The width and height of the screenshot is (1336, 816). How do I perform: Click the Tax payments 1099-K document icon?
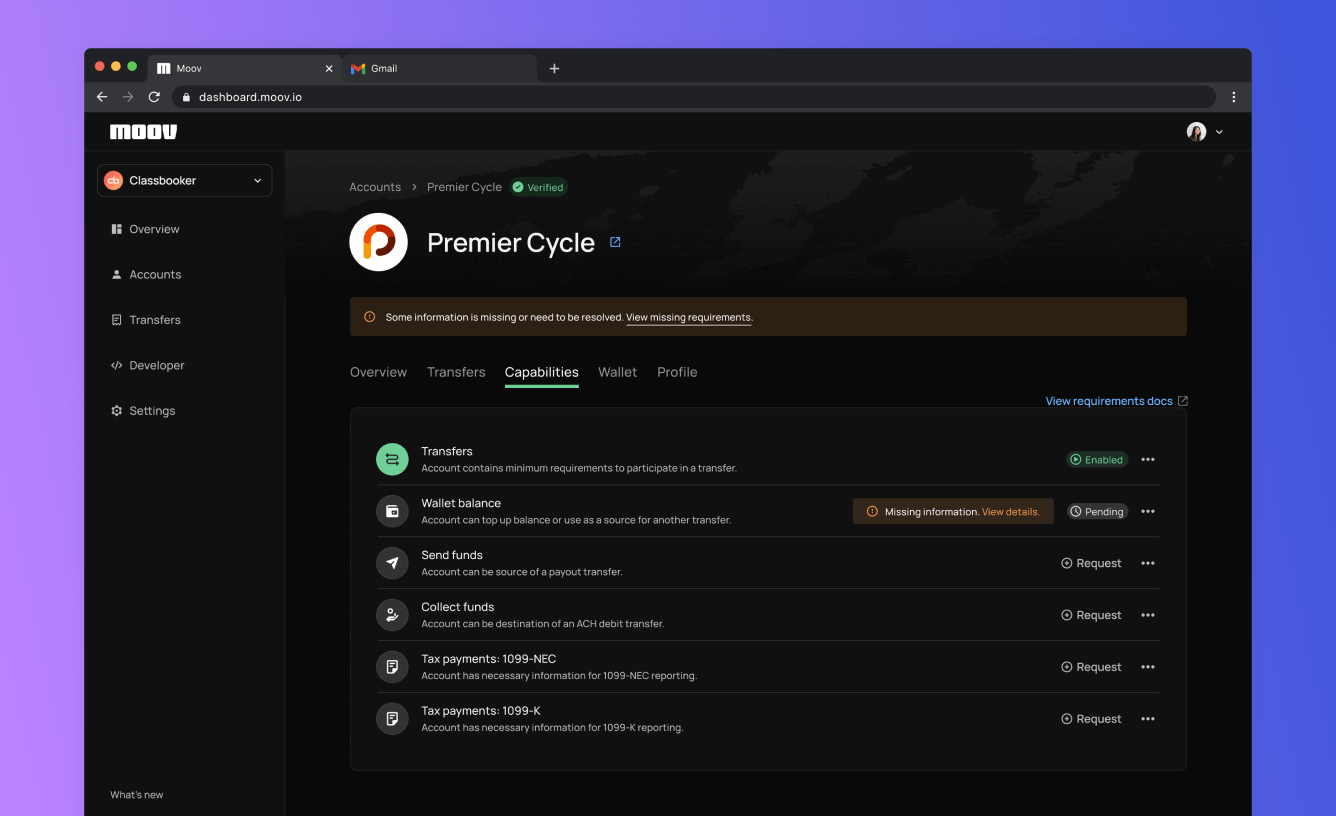pyautogui.click(x=392, y=719)
